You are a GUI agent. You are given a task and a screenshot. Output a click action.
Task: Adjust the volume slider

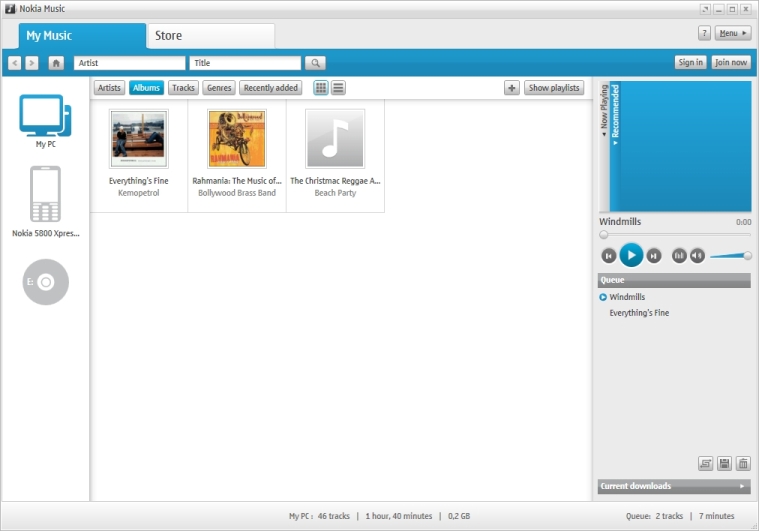[x=730, y=256]
